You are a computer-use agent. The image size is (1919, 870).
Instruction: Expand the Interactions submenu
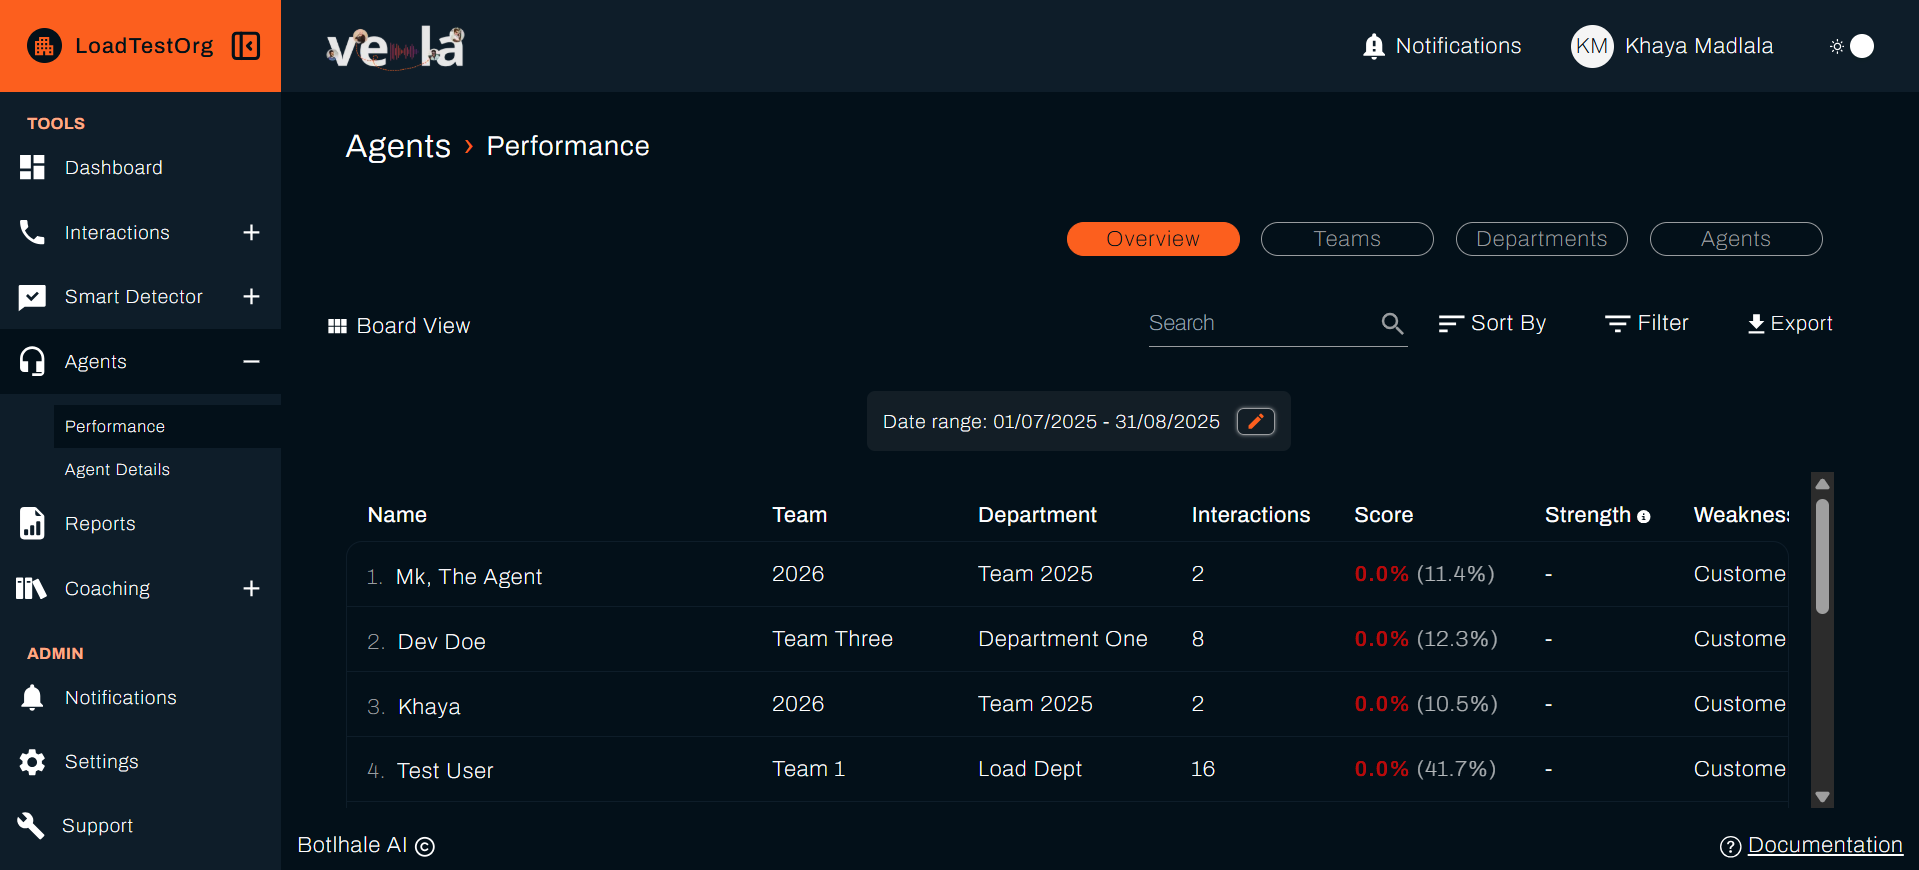pyautogui.click(x=251, y=233)
